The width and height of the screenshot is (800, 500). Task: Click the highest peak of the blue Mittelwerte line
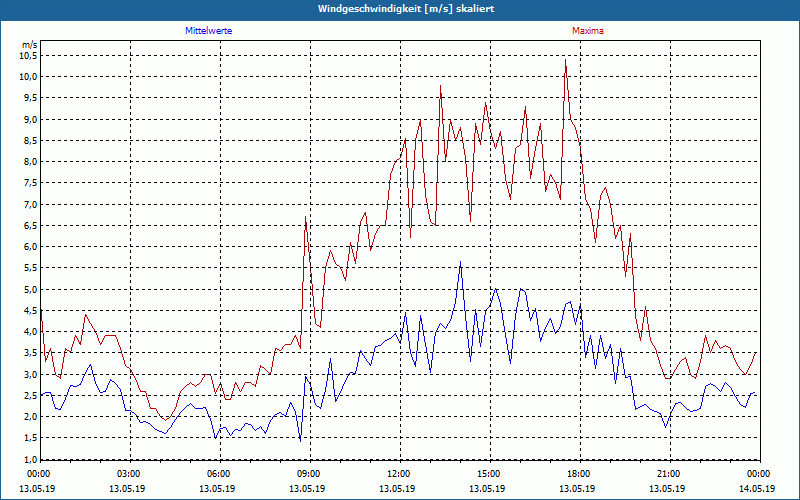460,262
